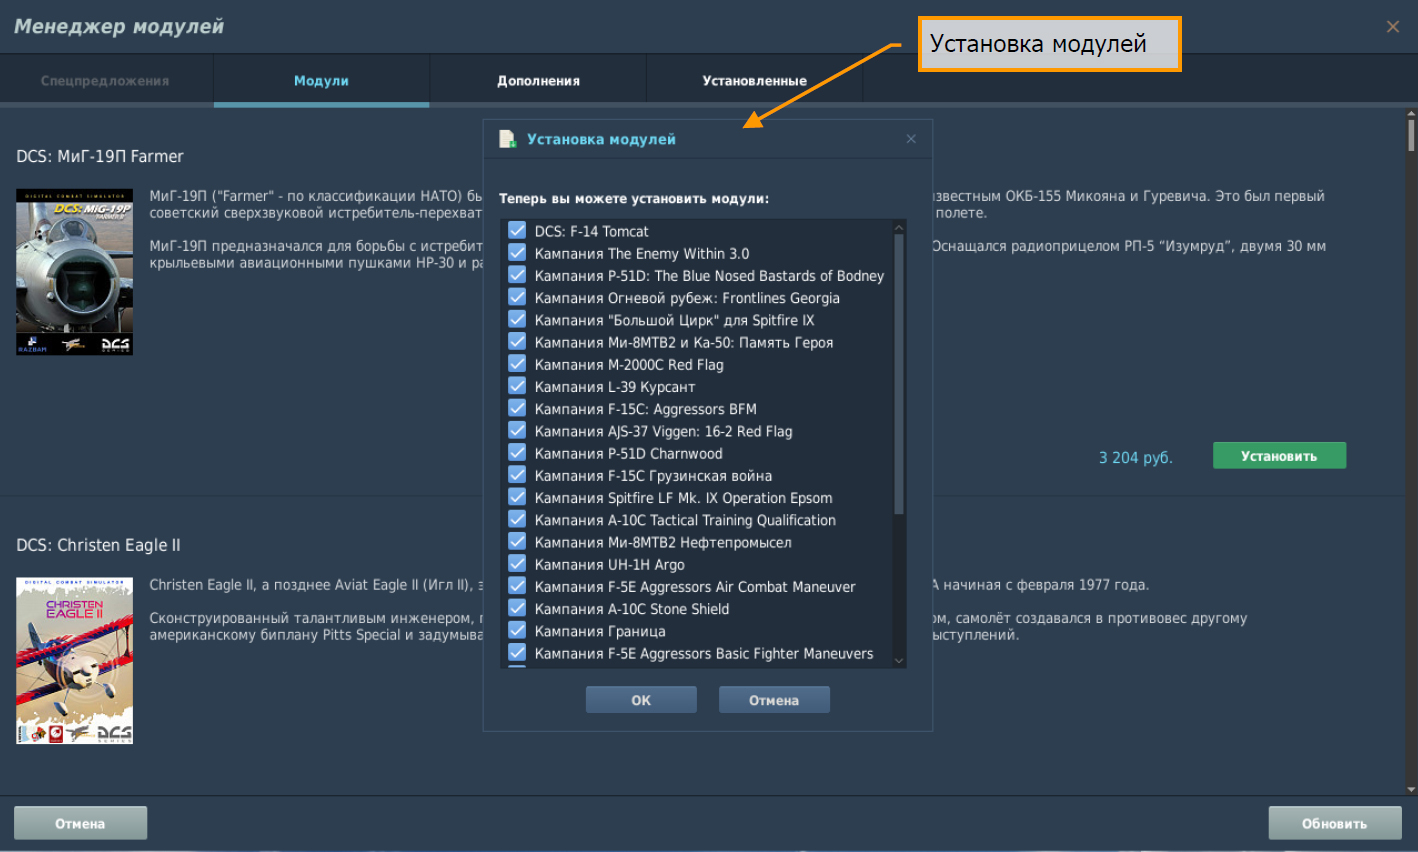The height and width of the screenshot is (852, 1418).
Task: Uncheck Кампания UH-1H Argo
Action: coord(517,564)
